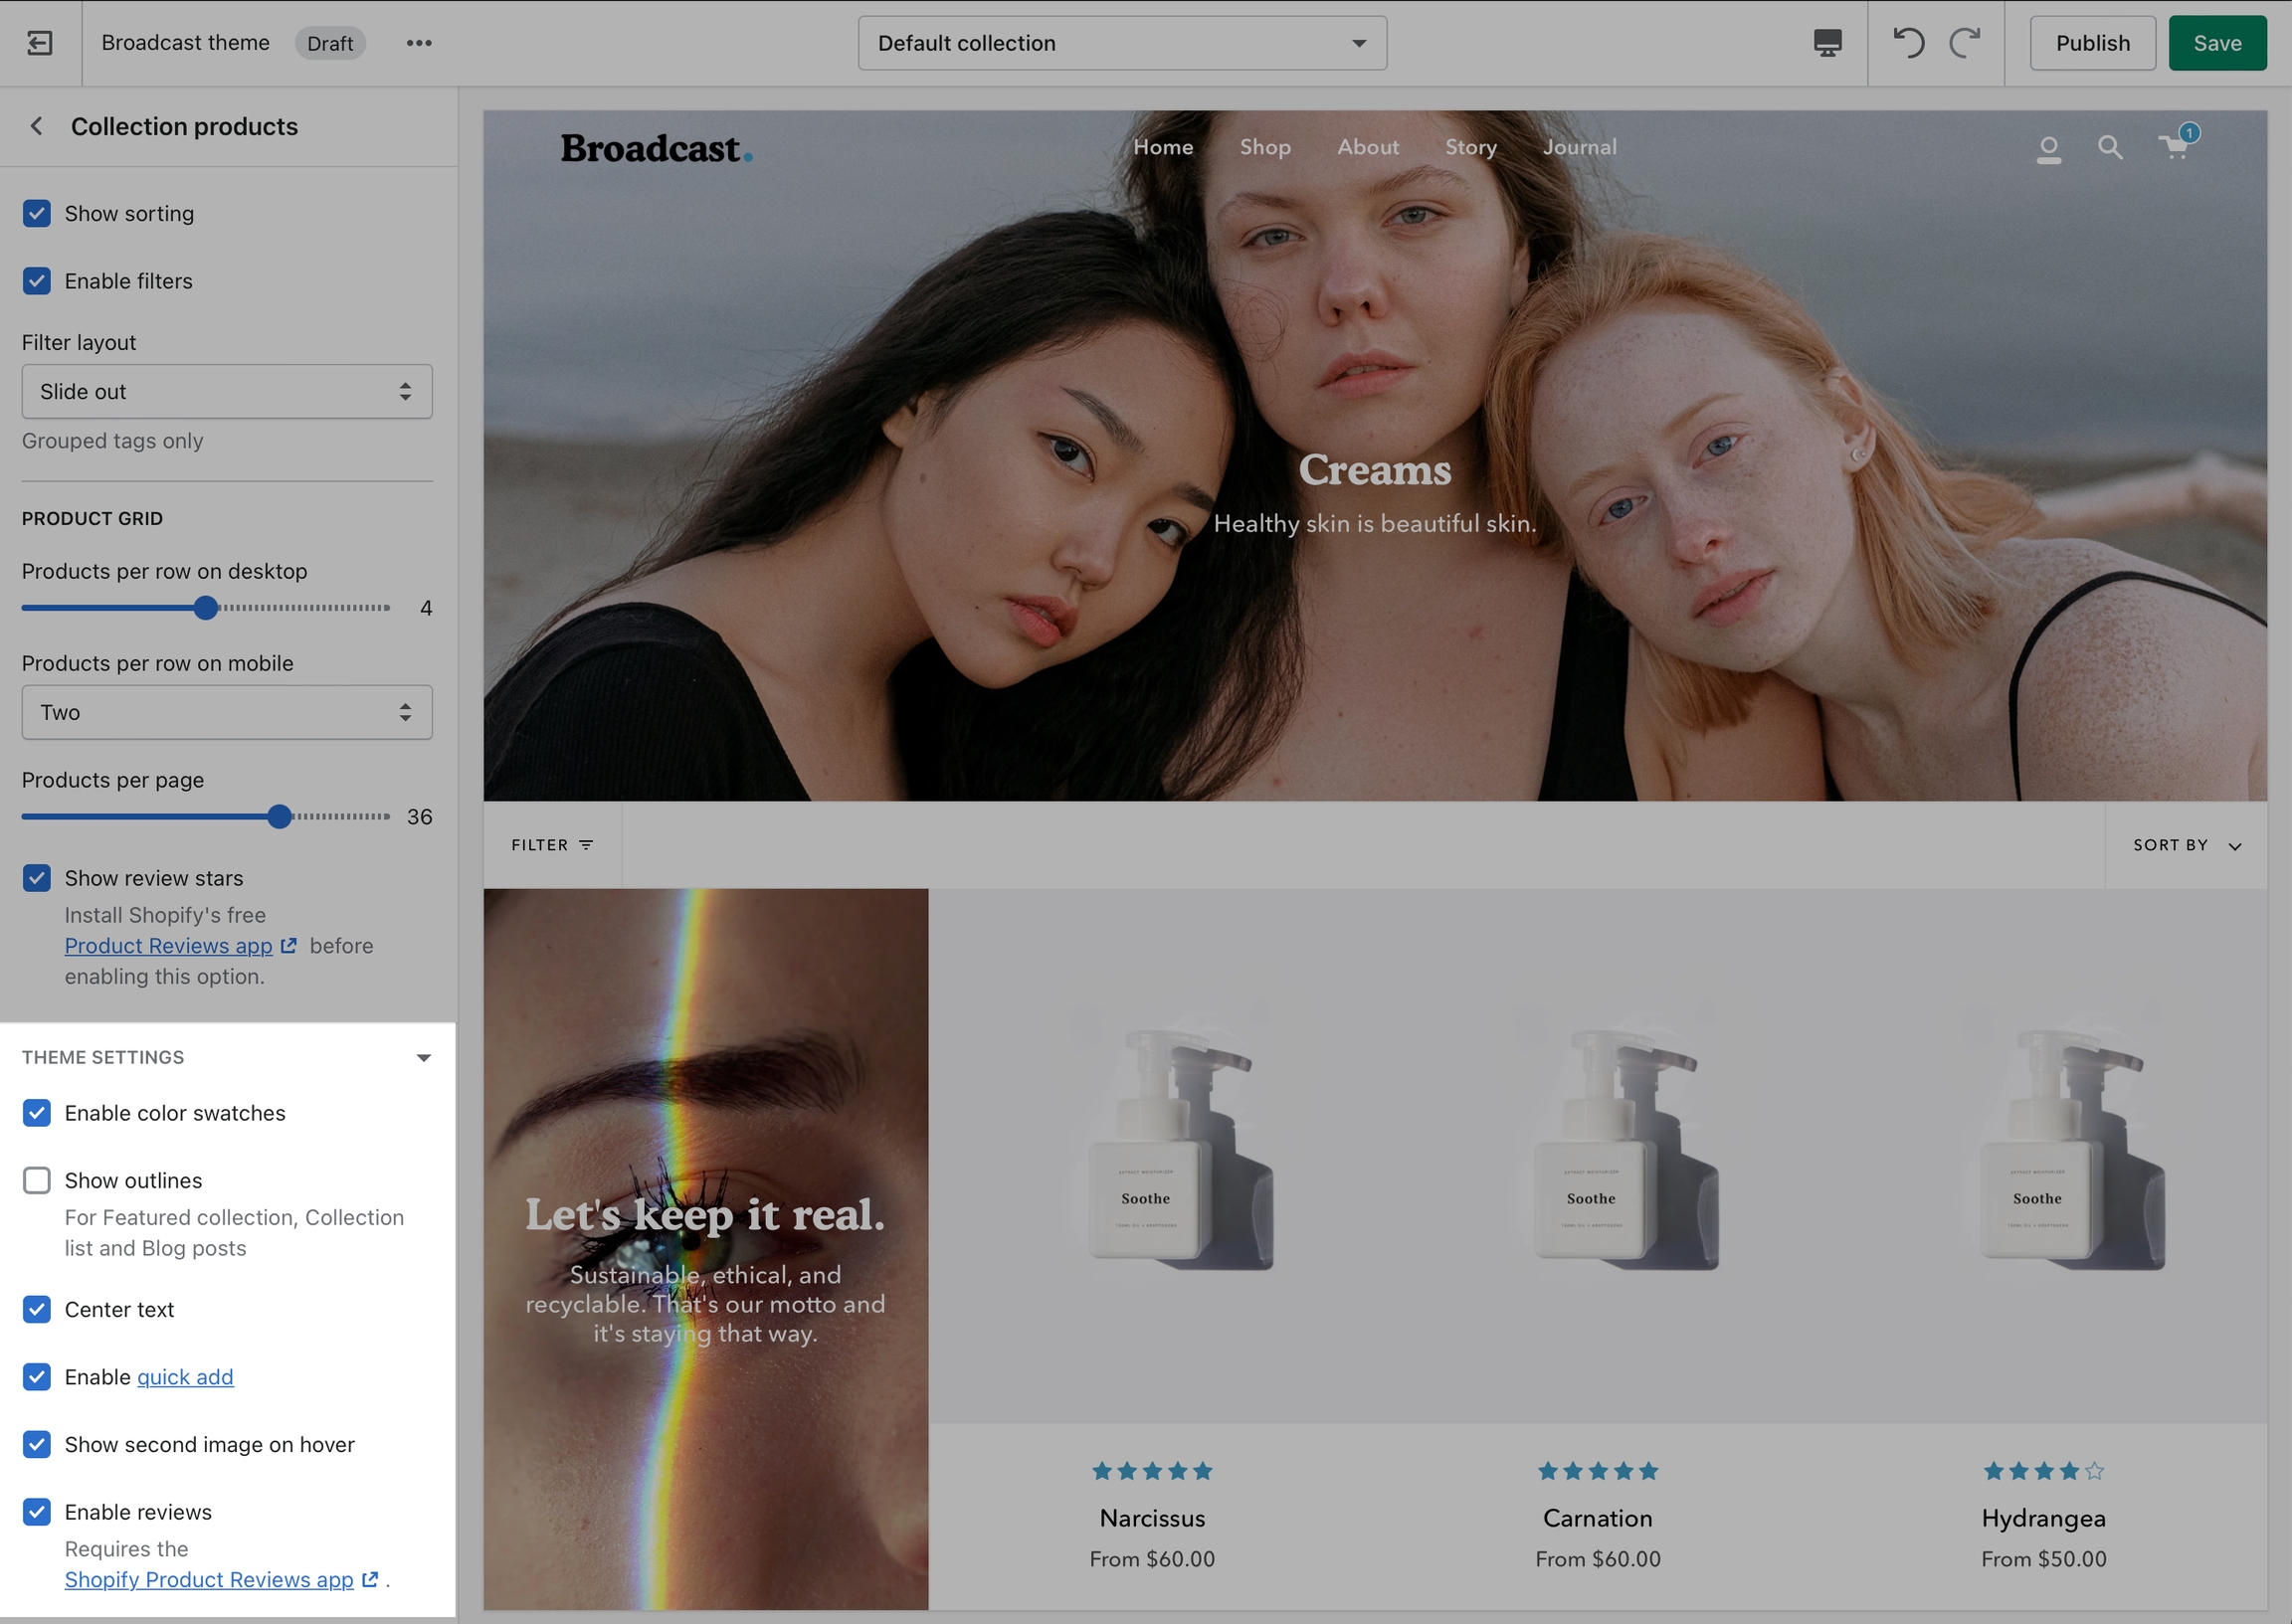Open the Default collection template dropdown
2292x1624 pixels.
(1122, 43)
